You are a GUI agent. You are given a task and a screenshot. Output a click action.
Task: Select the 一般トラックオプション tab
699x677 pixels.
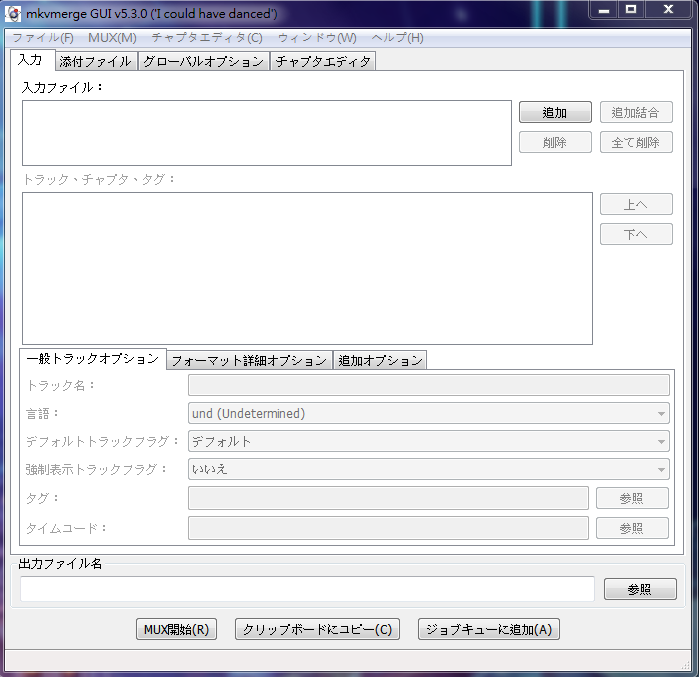[93, 358]
